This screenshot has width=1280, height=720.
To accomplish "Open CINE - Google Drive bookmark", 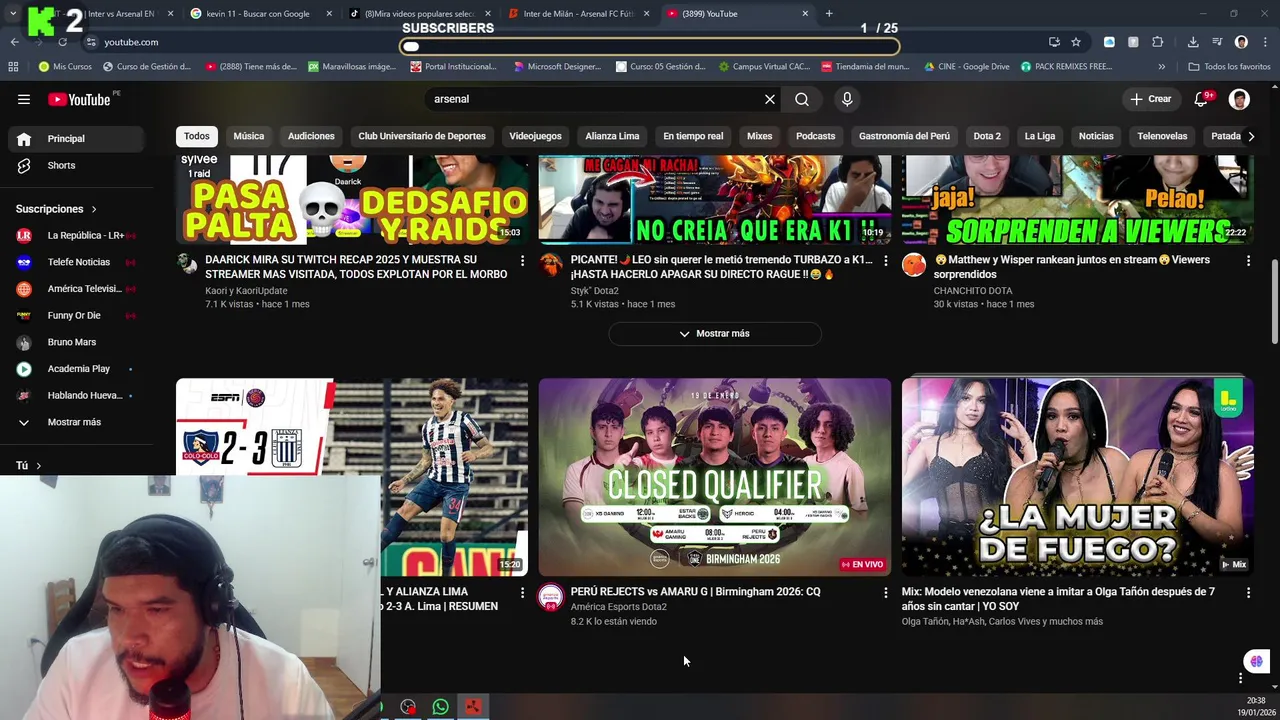I will (x=966, y=67).
